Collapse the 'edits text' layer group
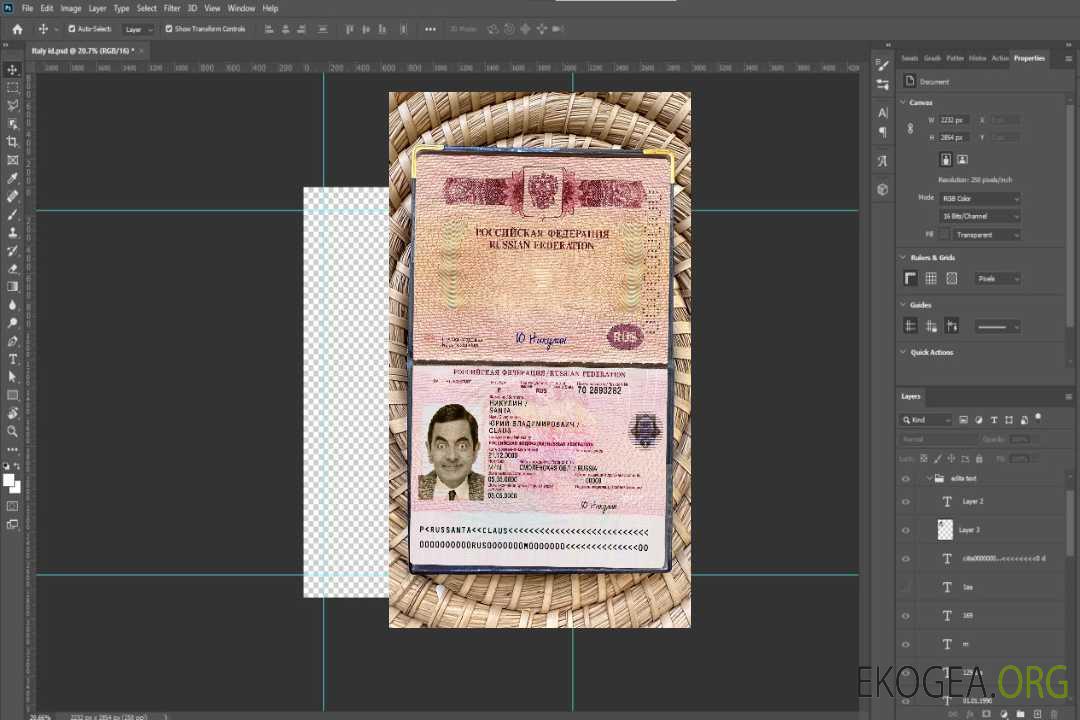 coord(928,478)
